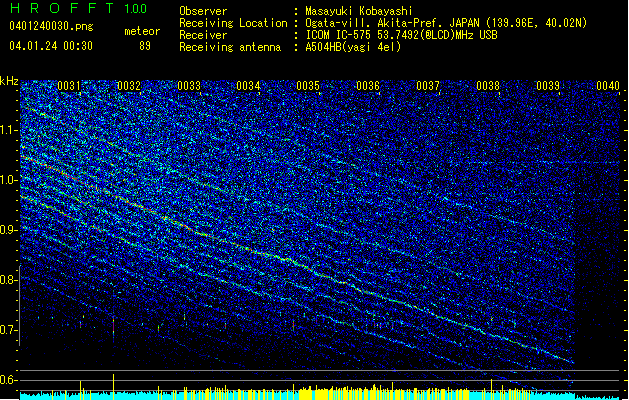Click the 0040 time marker
629x400 pixels.
608,86
